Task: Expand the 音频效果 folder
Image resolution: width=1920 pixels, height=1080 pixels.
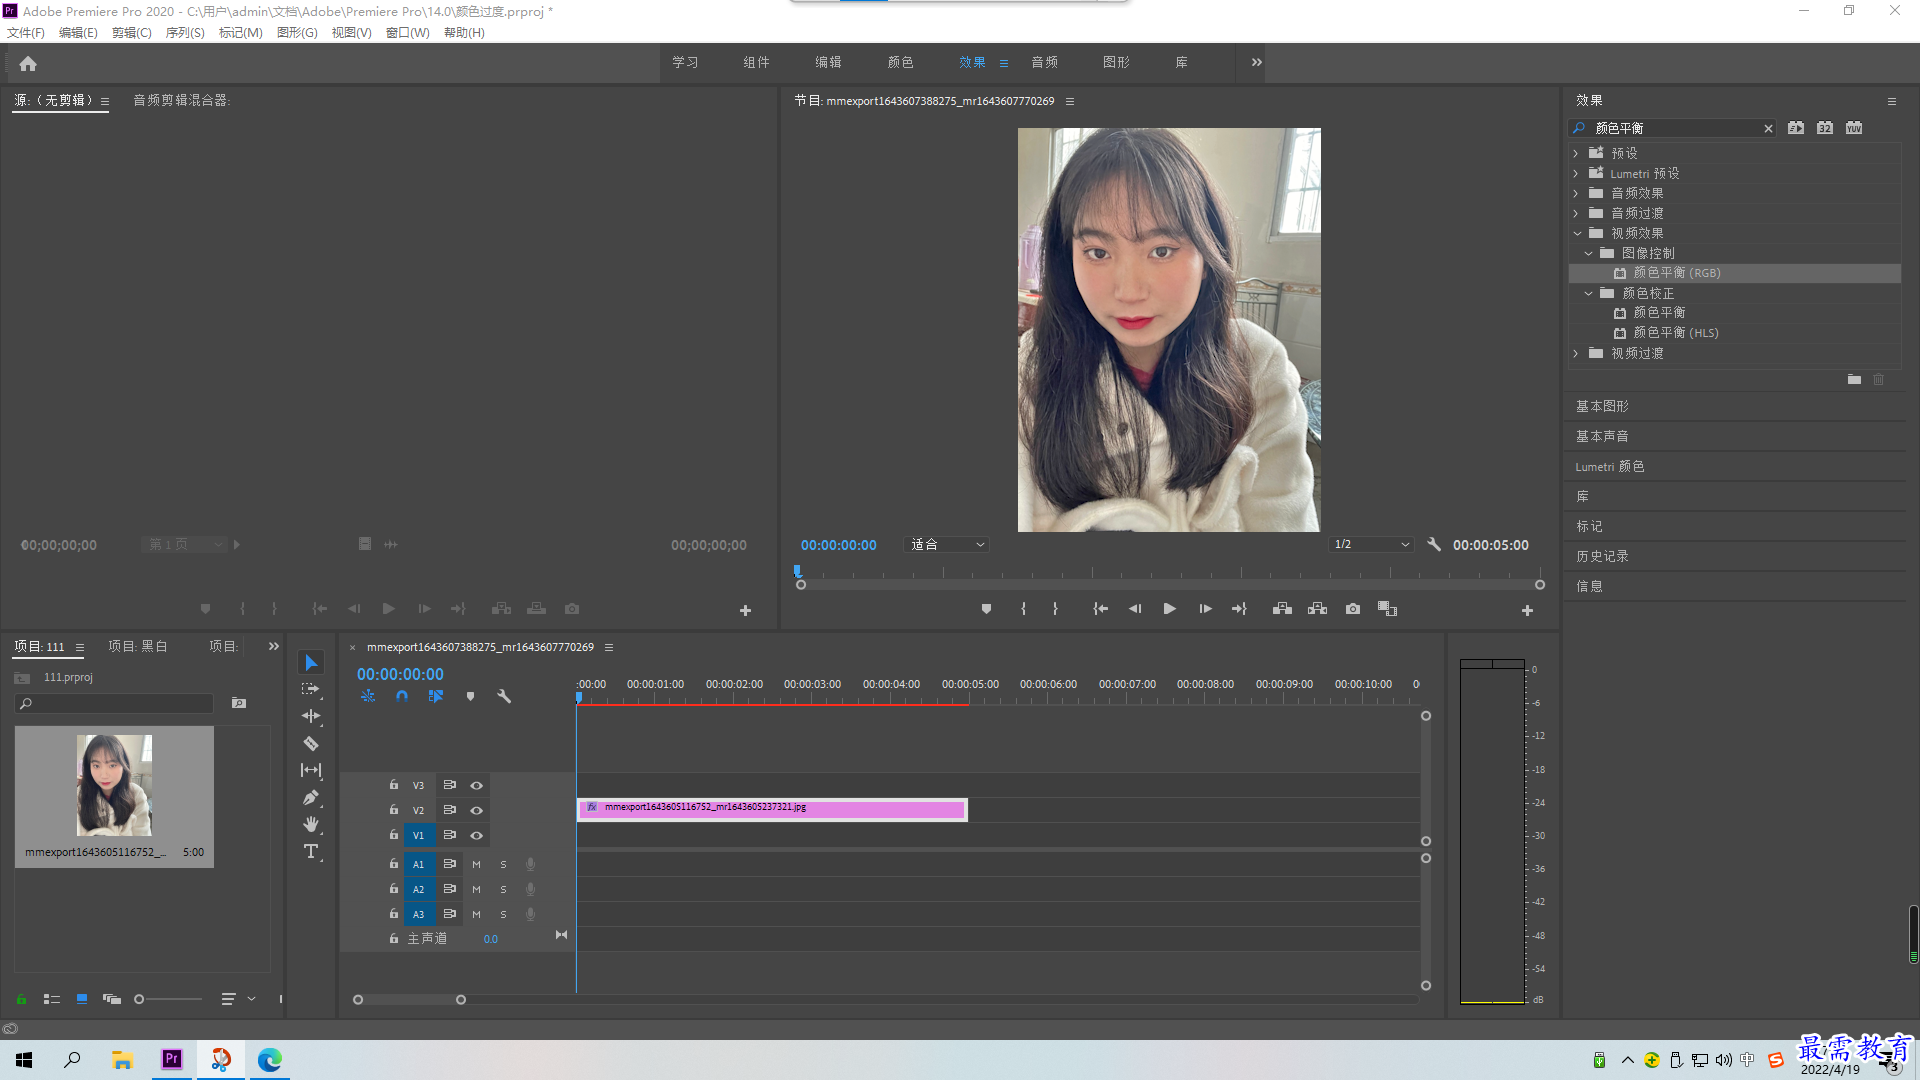Action: click(x=1576, y=193)
